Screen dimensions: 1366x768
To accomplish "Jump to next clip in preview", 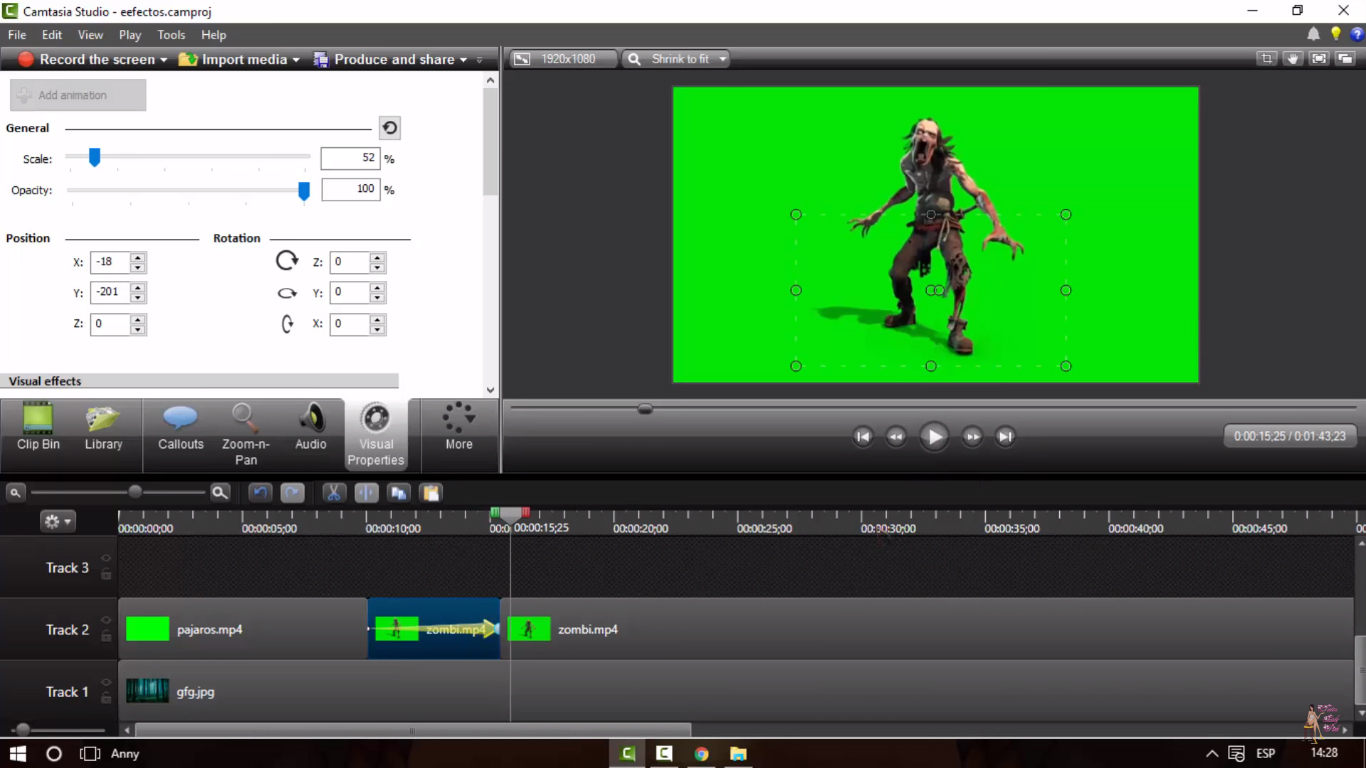I will tap(1005, 436).
